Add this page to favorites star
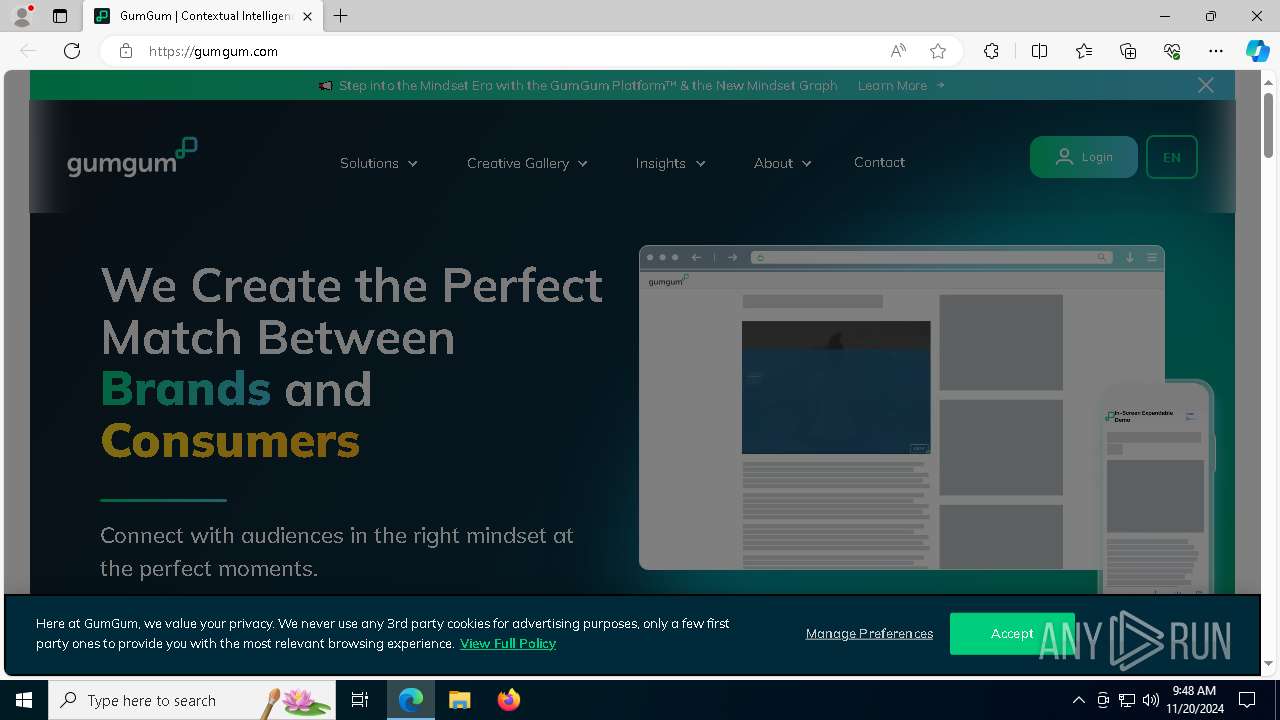This screenshot has width=1280, height=720. point(938,51)
